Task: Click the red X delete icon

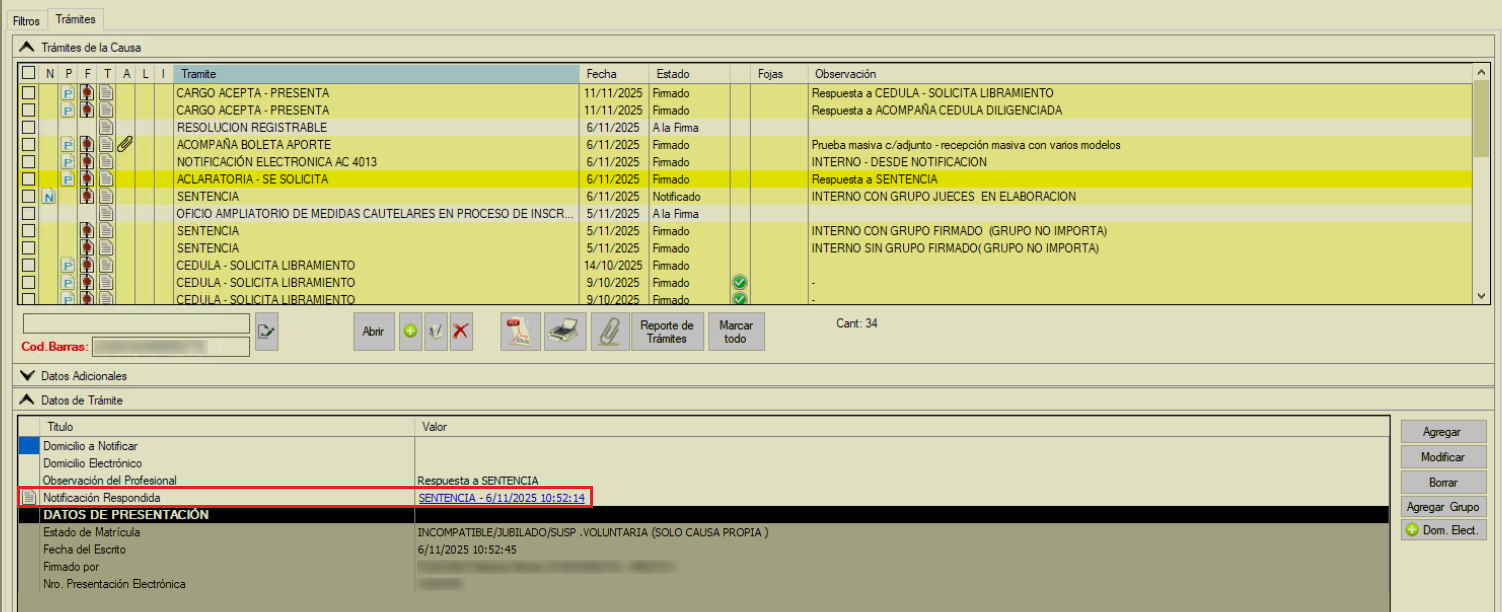Action: coord(461,332)
